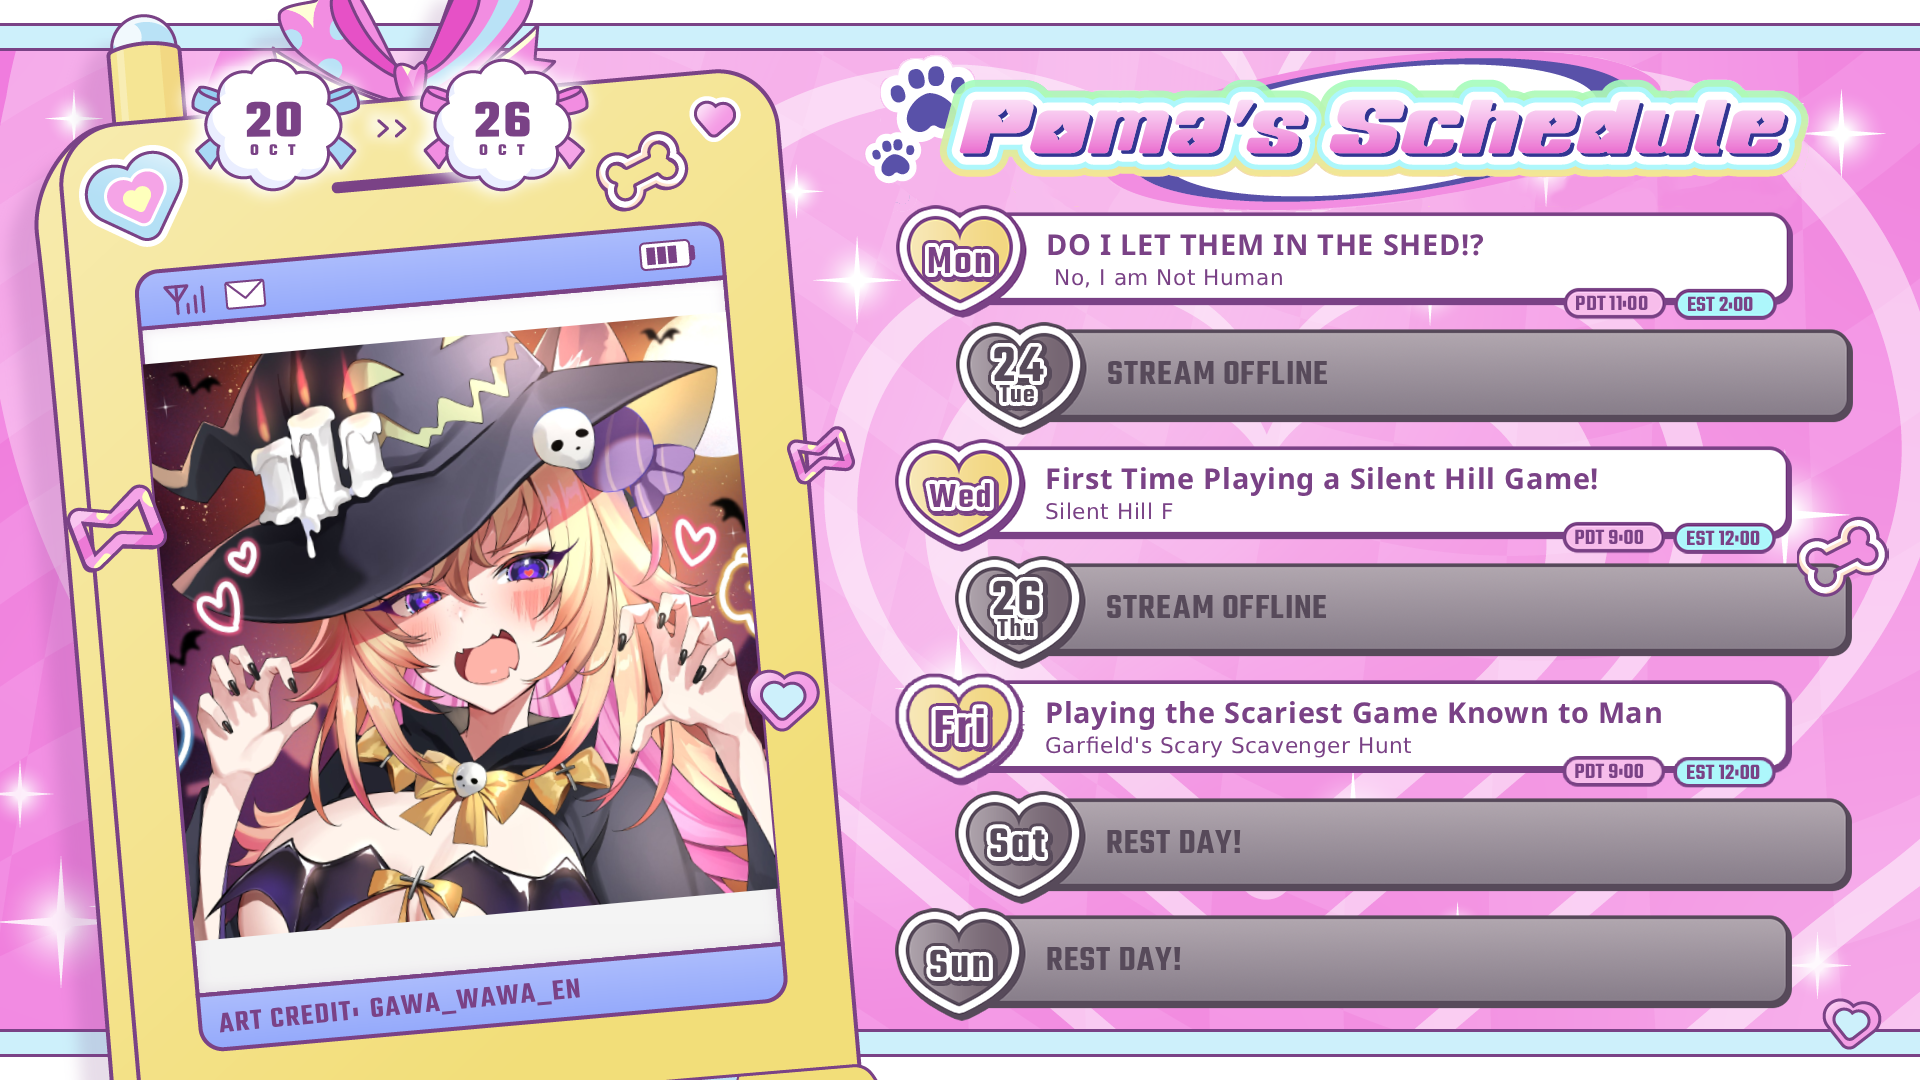
Task: Select the 20 OCT date cloud
Action: click(x=274, y=126)
